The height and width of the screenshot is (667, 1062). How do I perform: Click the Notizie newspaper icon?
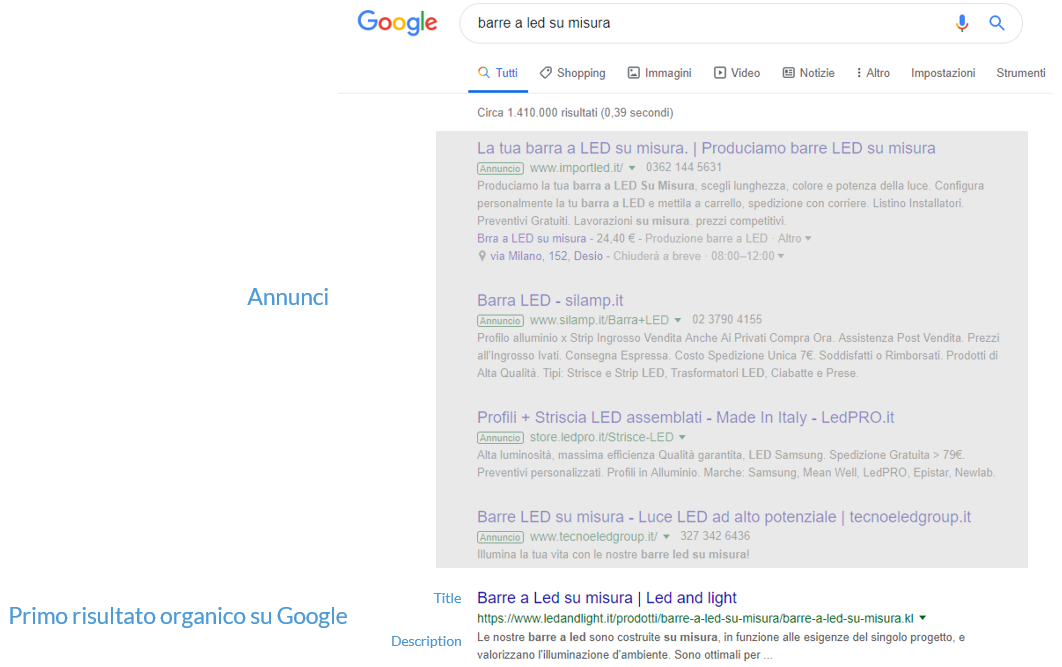(x=788, y=72)
